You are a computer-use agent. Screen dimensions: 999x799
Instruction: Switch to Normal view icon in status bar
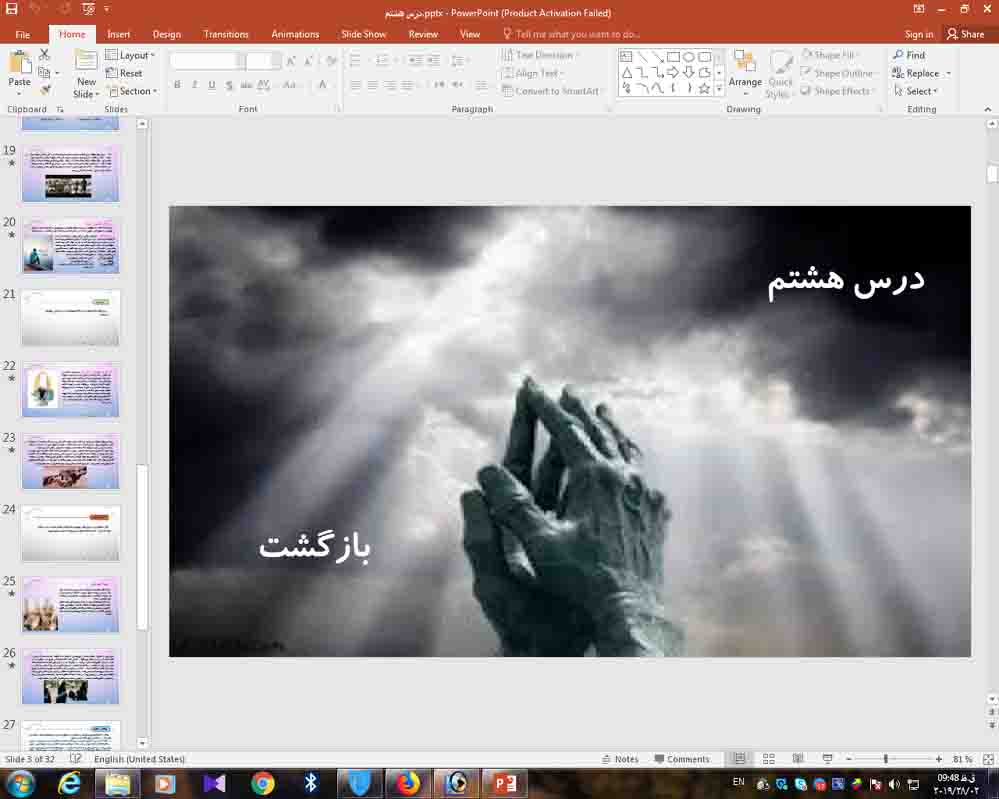[739, 759]
